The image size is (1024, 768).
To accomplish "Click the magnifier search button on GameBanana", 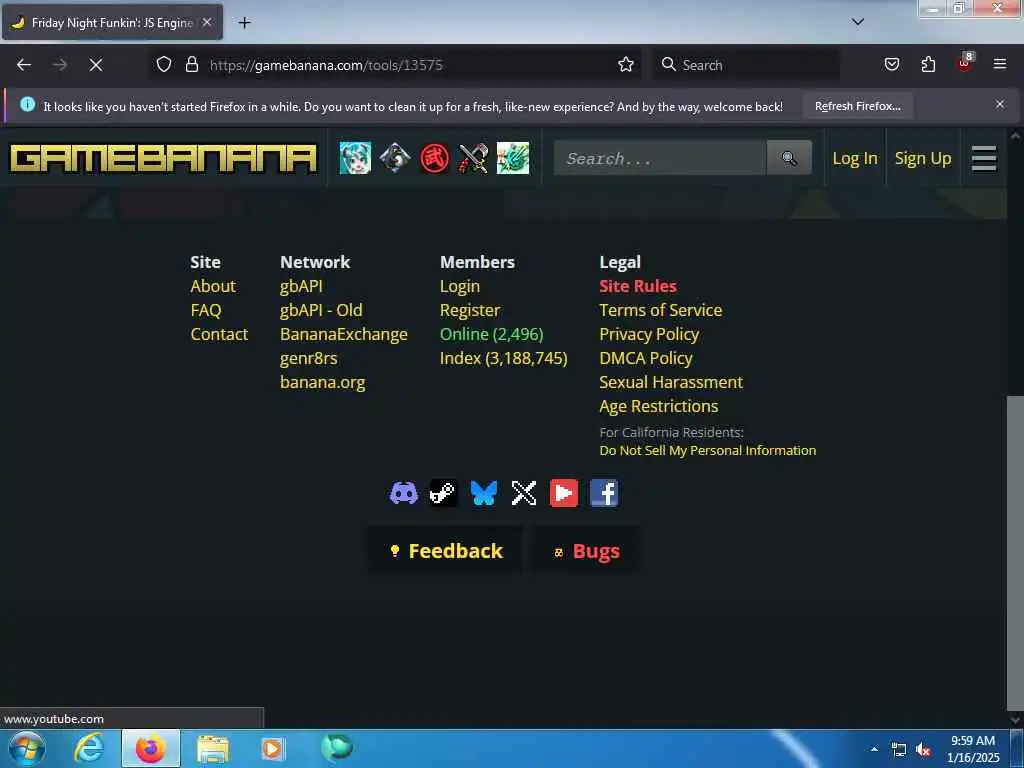I will point(789,158).
